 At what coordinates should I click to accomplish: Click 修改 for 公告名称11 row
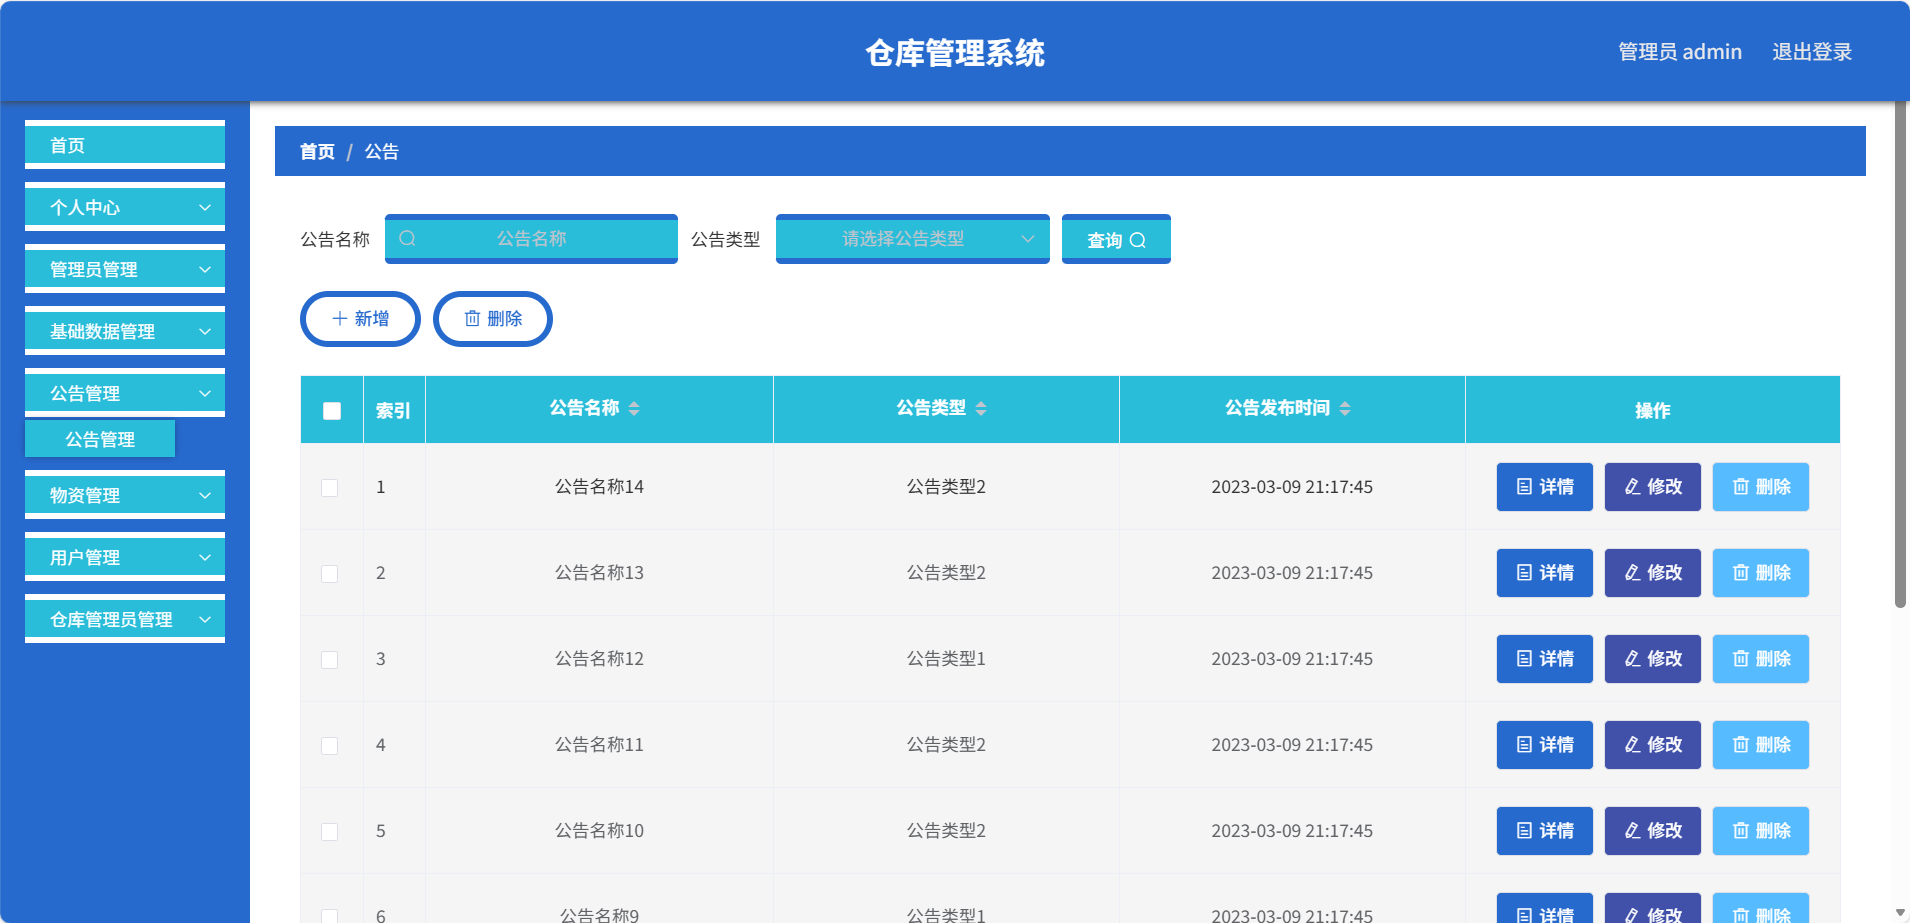(1653, 745)
